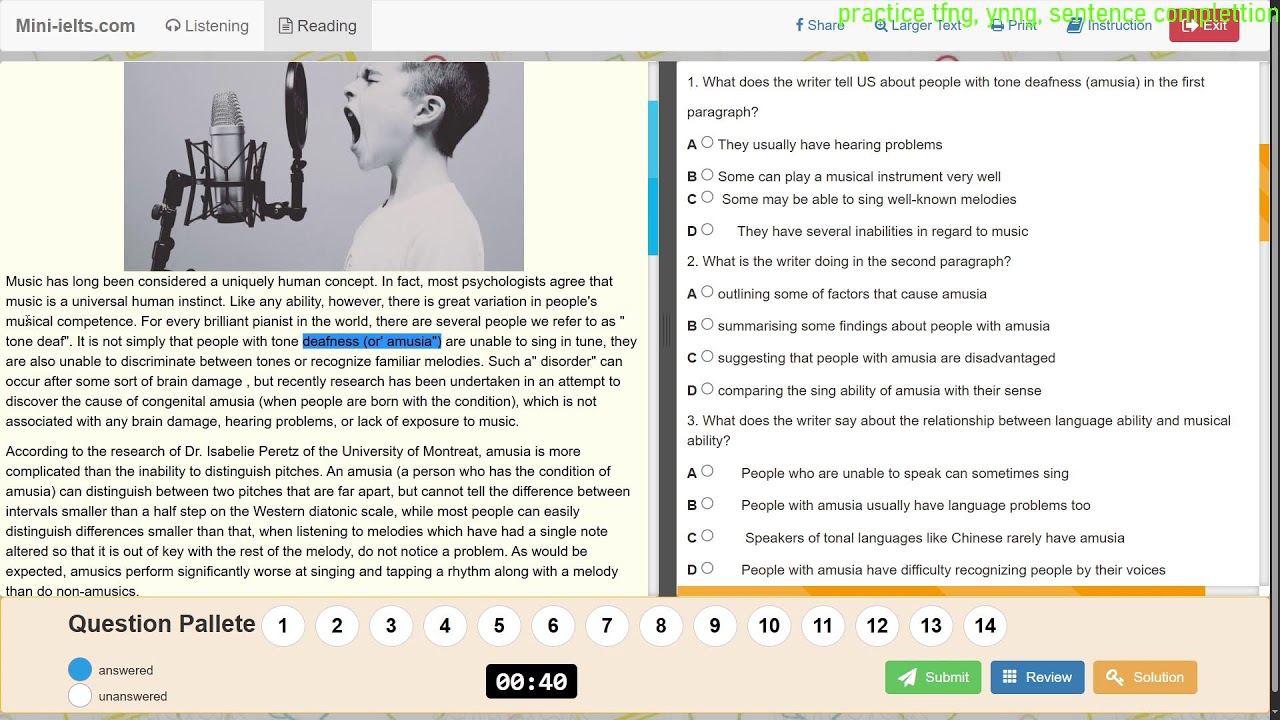Click the blue 'answered' legend circle

[80, 670]
